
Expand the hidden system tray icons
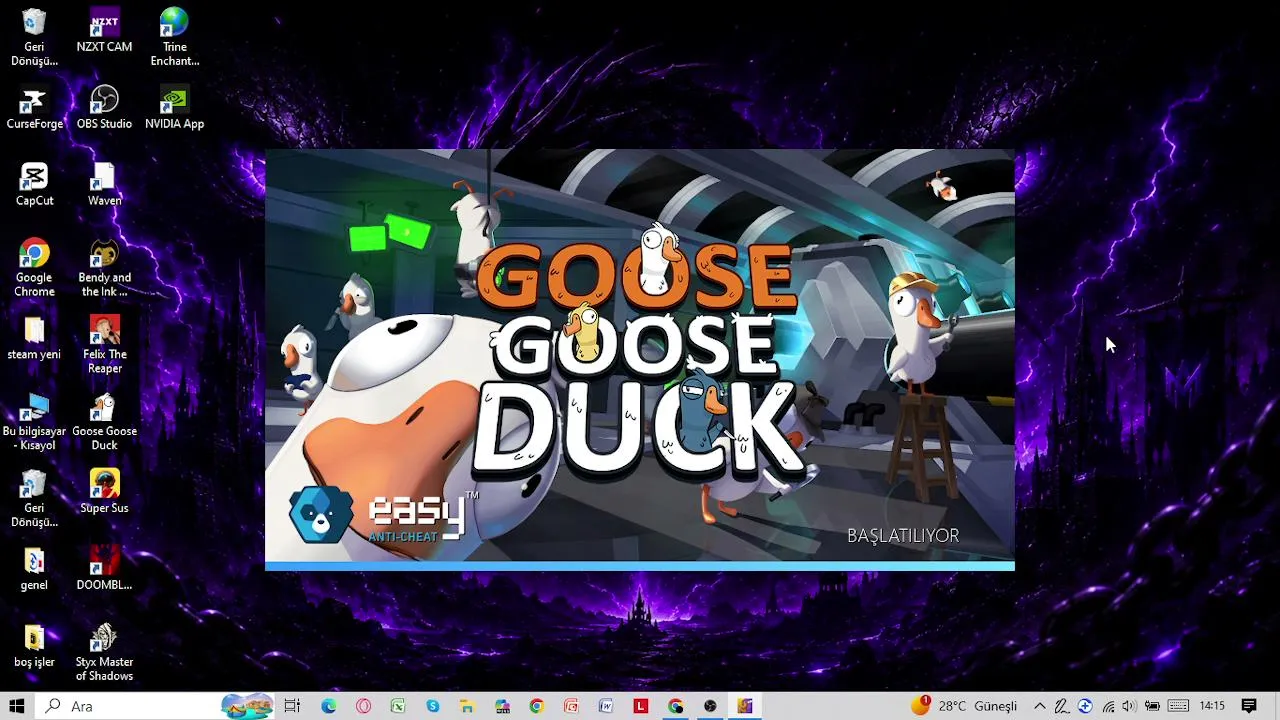click(1040, 706)
